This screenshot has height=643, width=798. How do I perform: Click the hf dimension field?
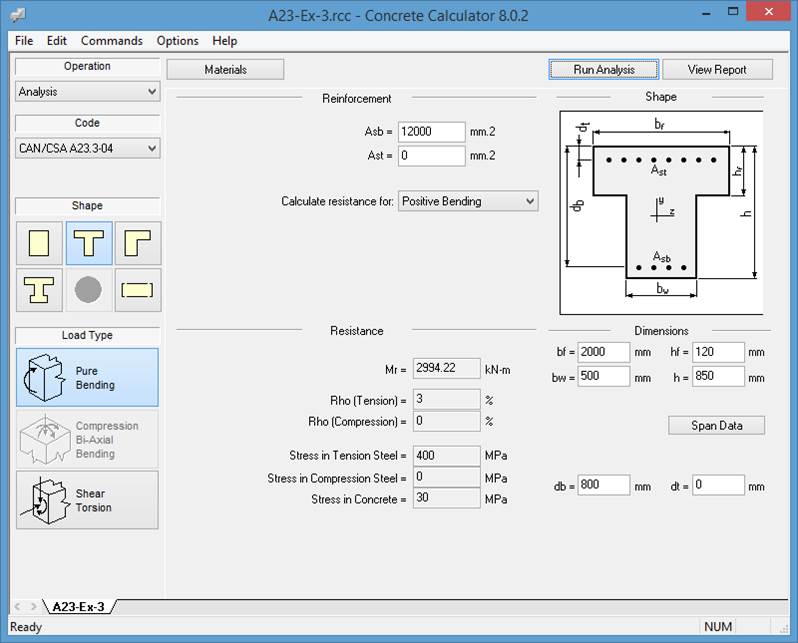[719, 352]
